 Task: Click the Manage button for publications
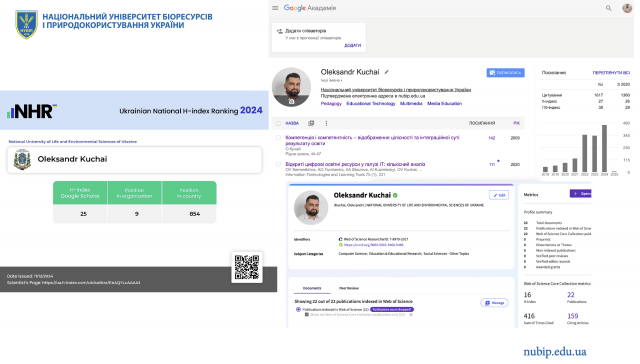tap(494, 303)
